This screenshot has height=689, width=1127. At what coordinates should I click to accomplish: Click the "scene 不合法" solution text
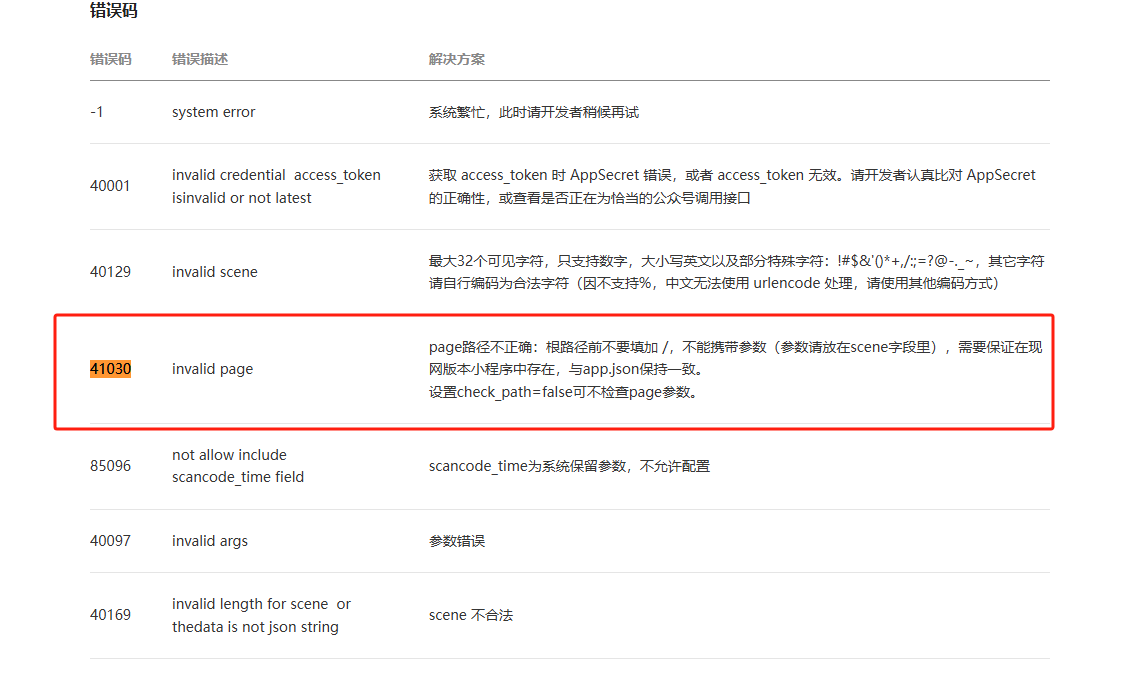click(x=470, y=615)
